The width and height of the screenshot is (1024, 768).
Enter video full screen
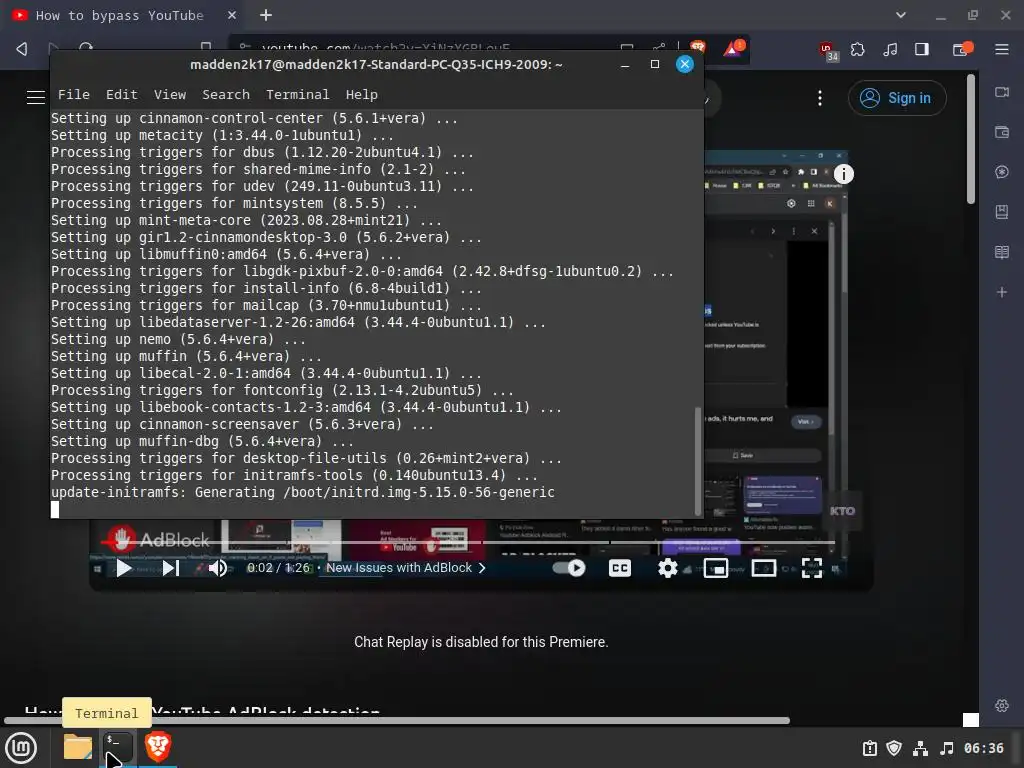pos(812,568)
